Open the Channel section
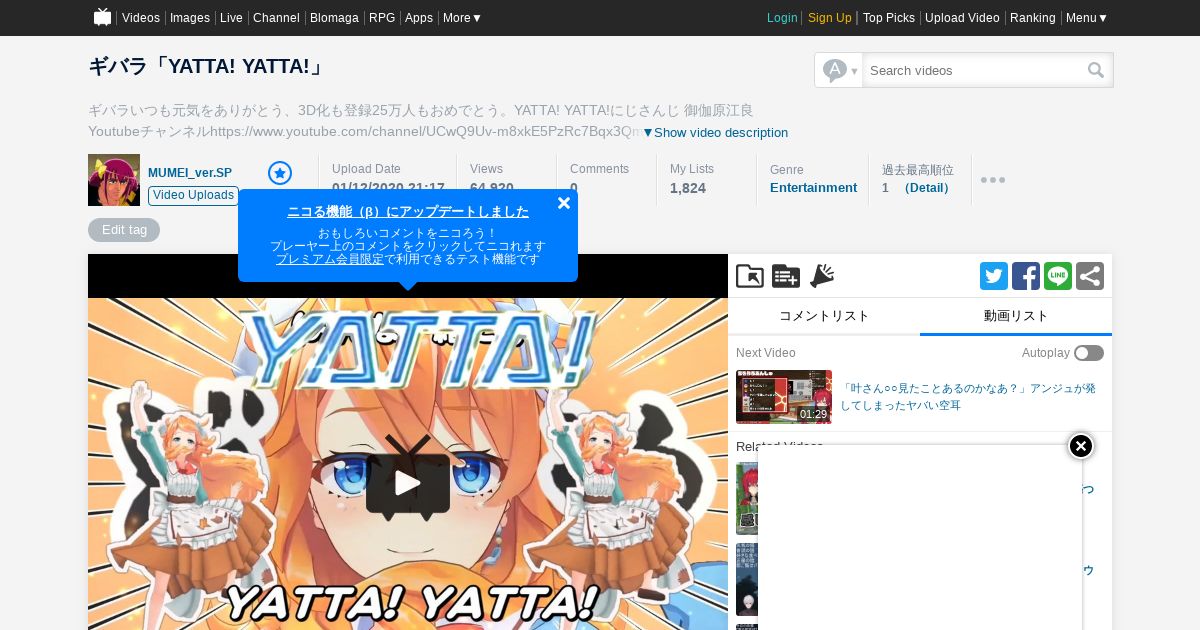Image resolution: width=1200 pixels, height=630 pixels. tap(276, 18)
